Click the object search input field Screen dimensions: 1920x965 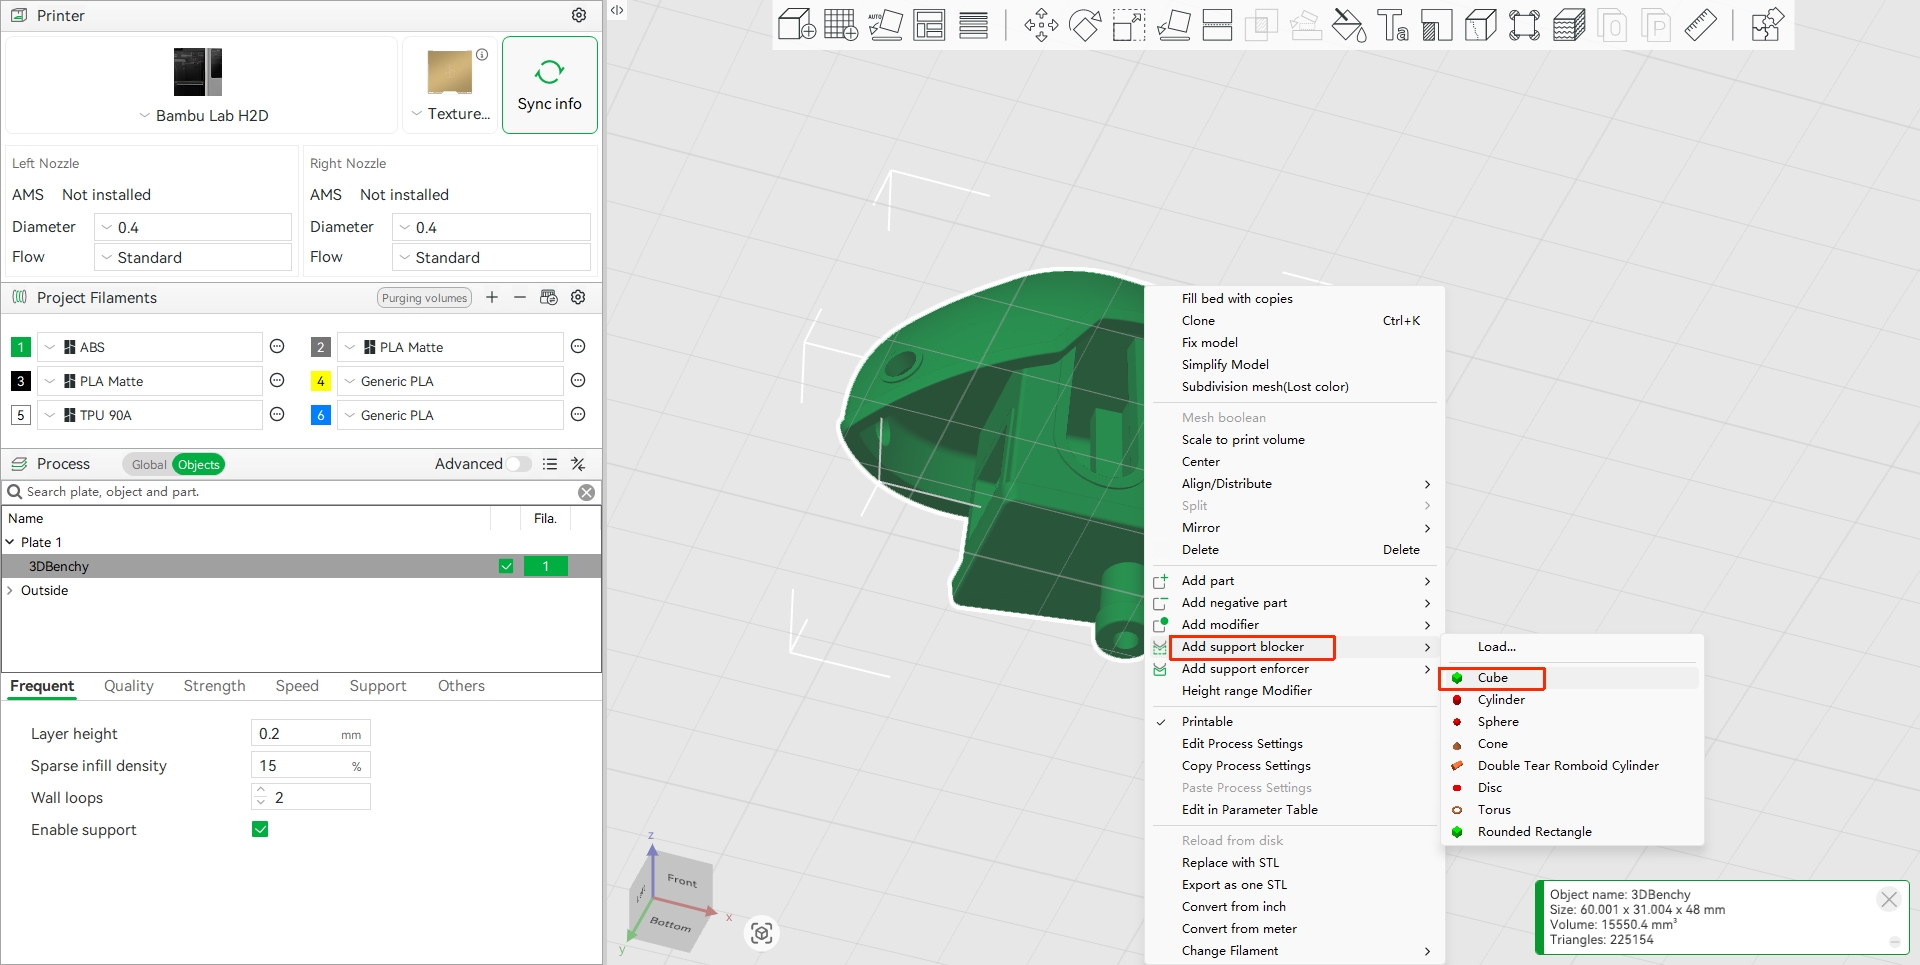300,492
